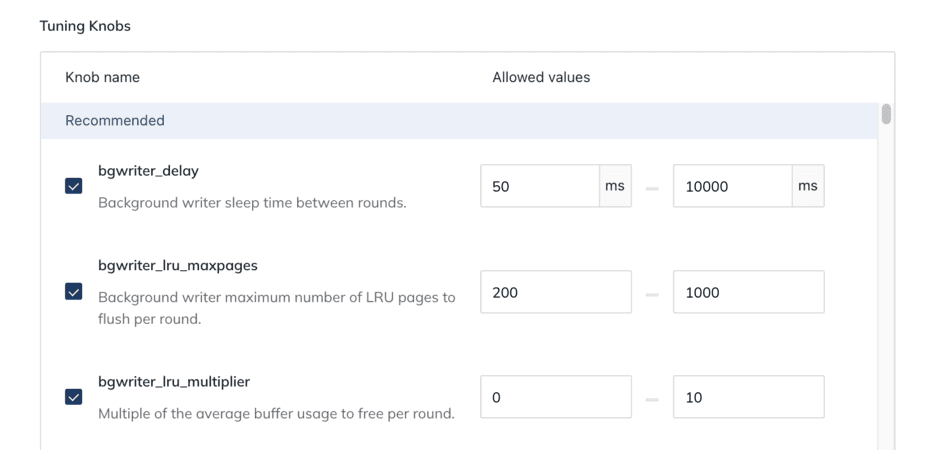
Task: Uncheck the bgwriter_delay knob checkbox
Action: [74, 186]
